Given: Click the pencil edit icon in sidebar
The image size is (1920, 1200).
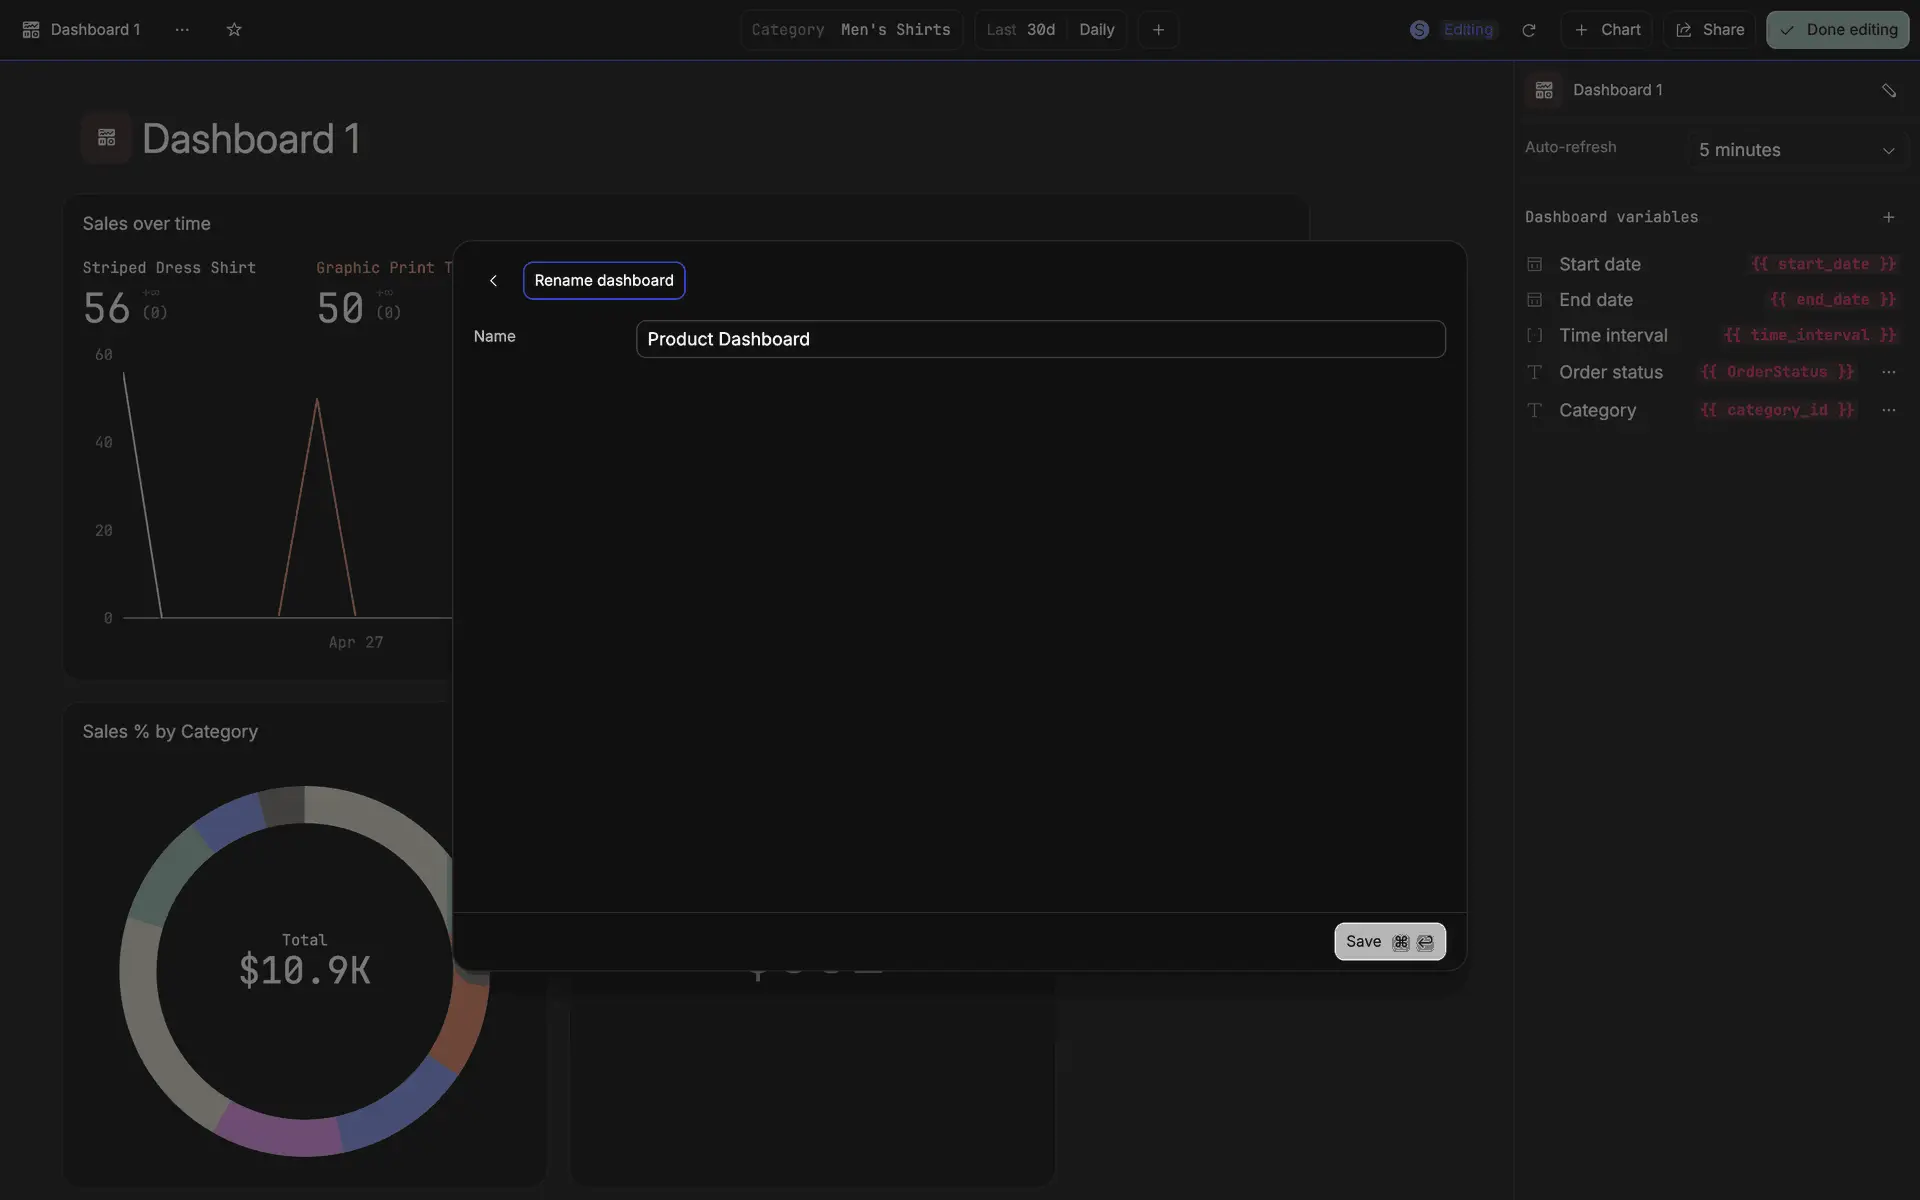Looking at the screenshot, I should pos(1888,90).
